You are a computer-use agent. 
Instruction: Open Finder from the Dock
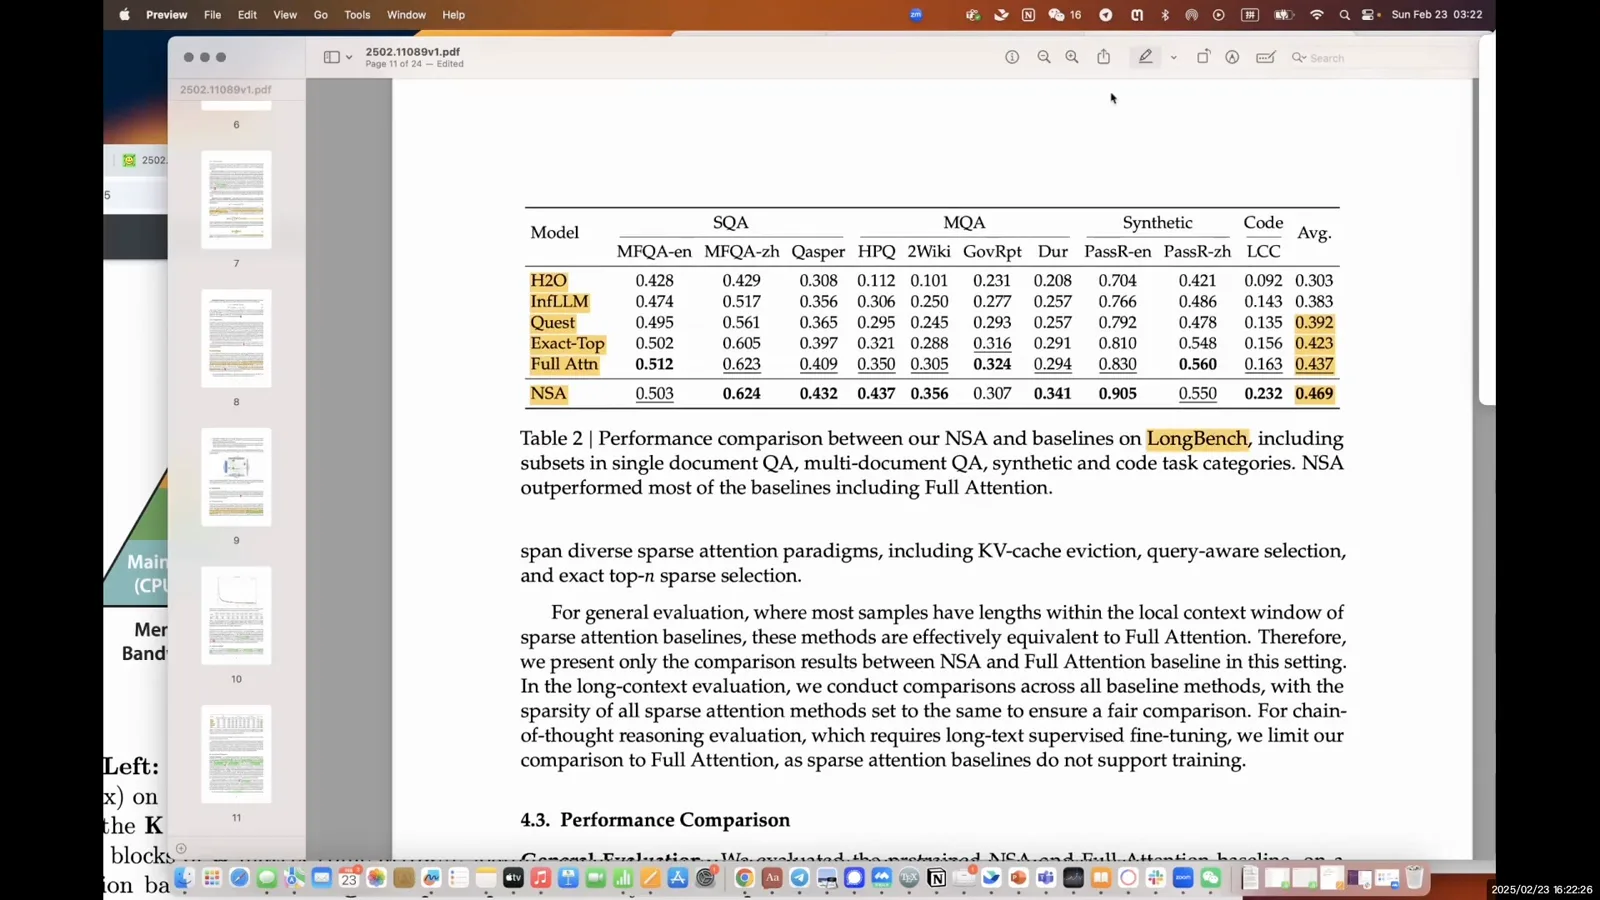(184, 878)
